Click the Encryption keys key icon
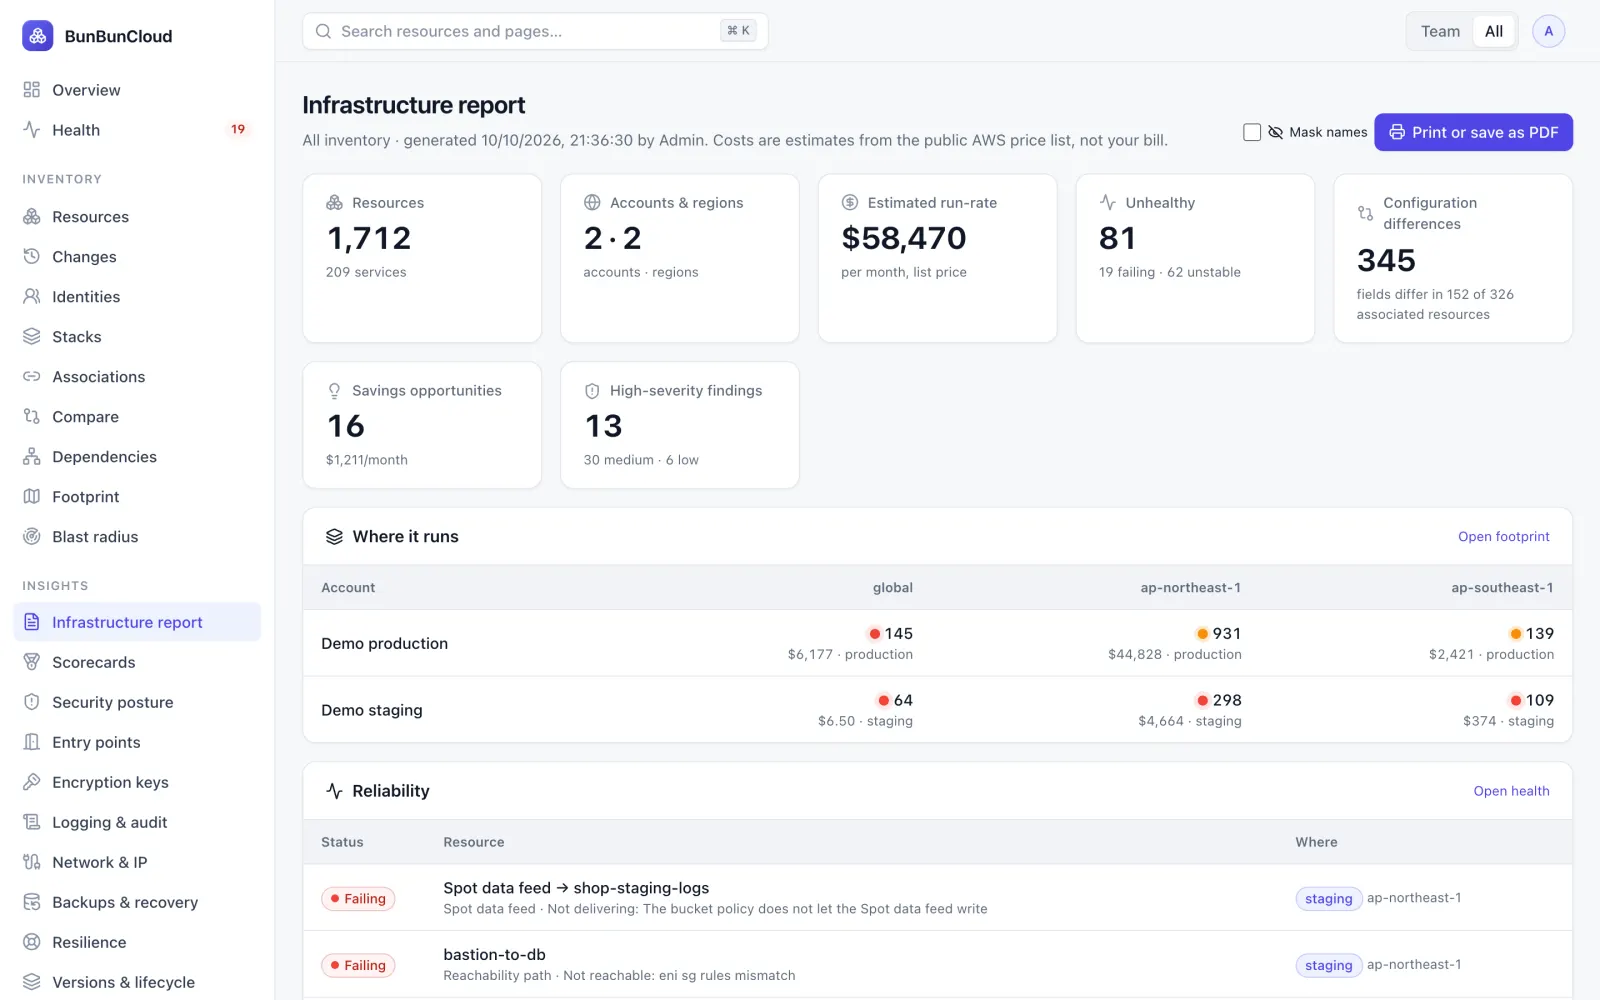 [x=32, y=782]
